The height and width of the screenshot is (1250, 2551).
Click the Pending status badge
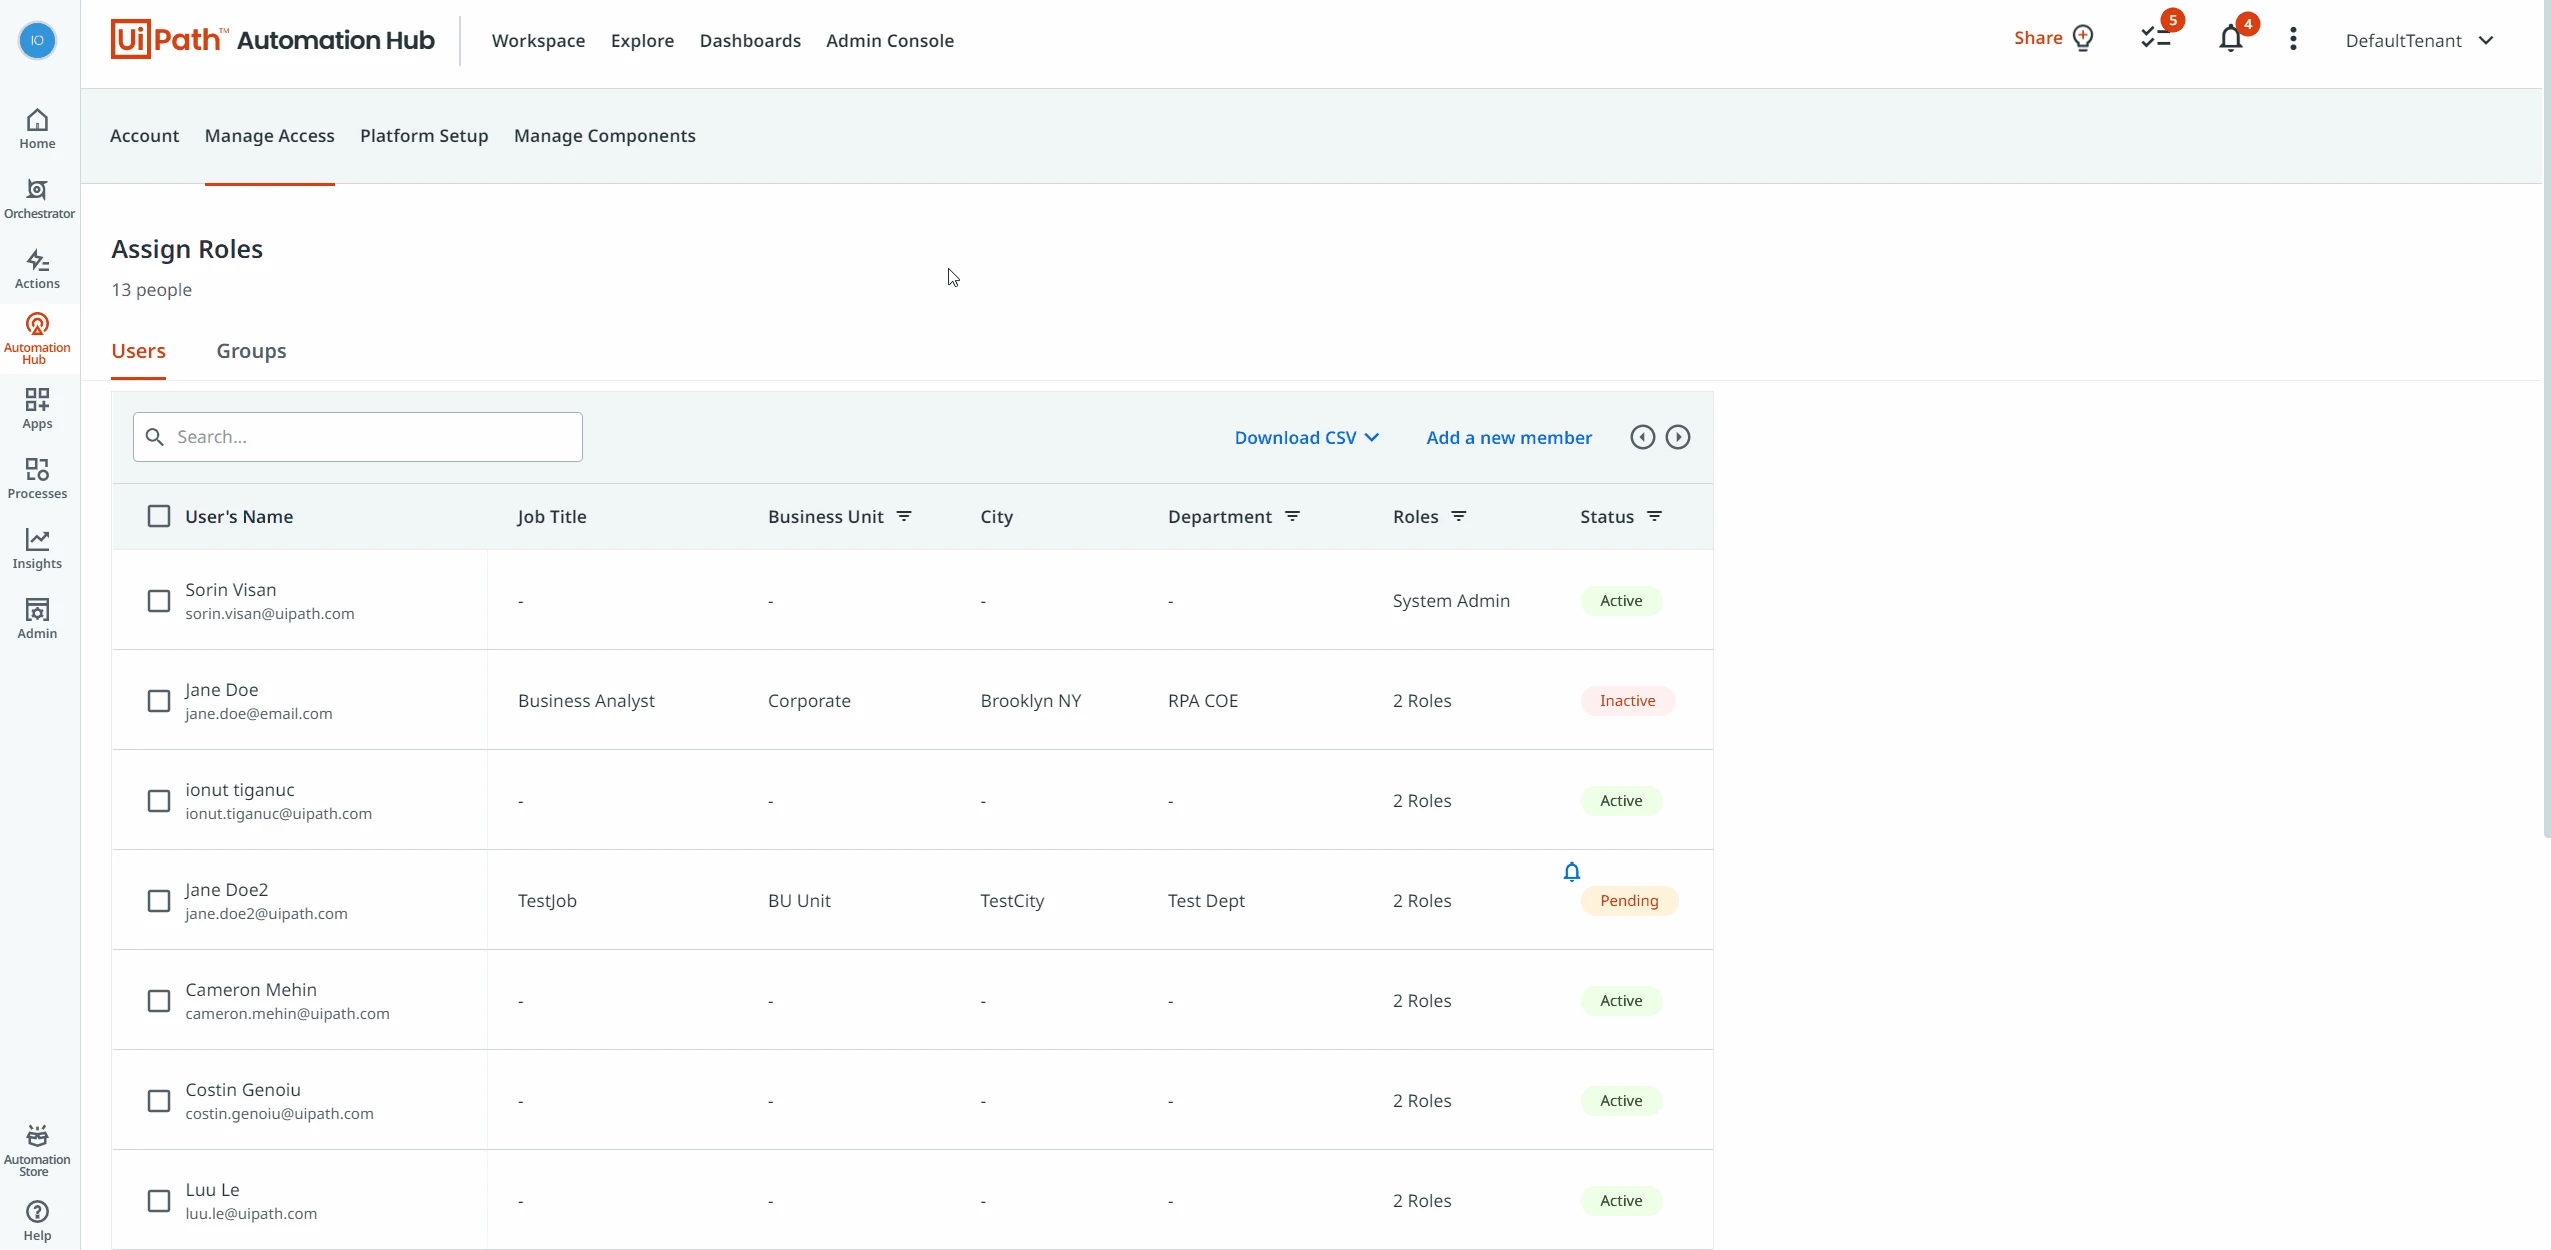(x=1629, y=901)
